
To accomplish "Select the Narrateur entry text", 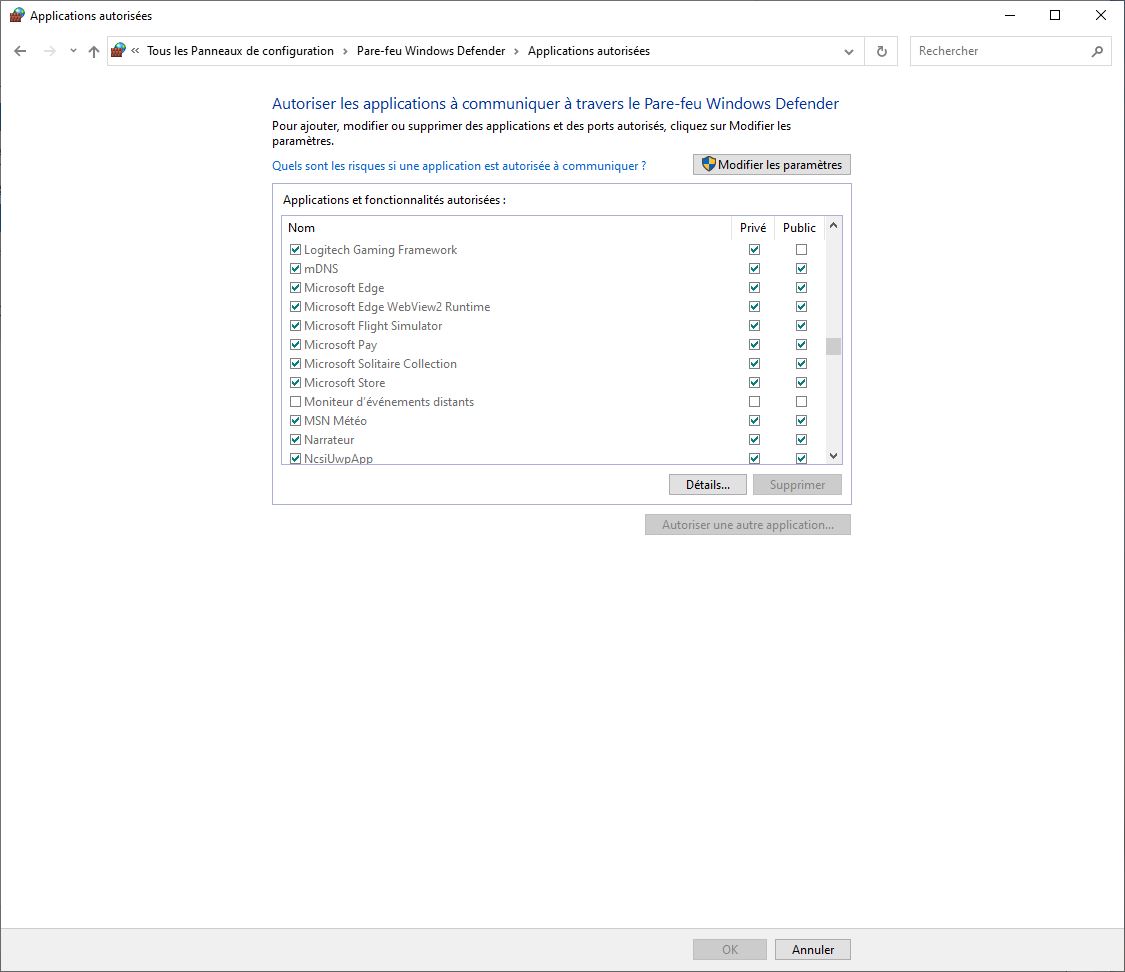I will pos(329,440).
